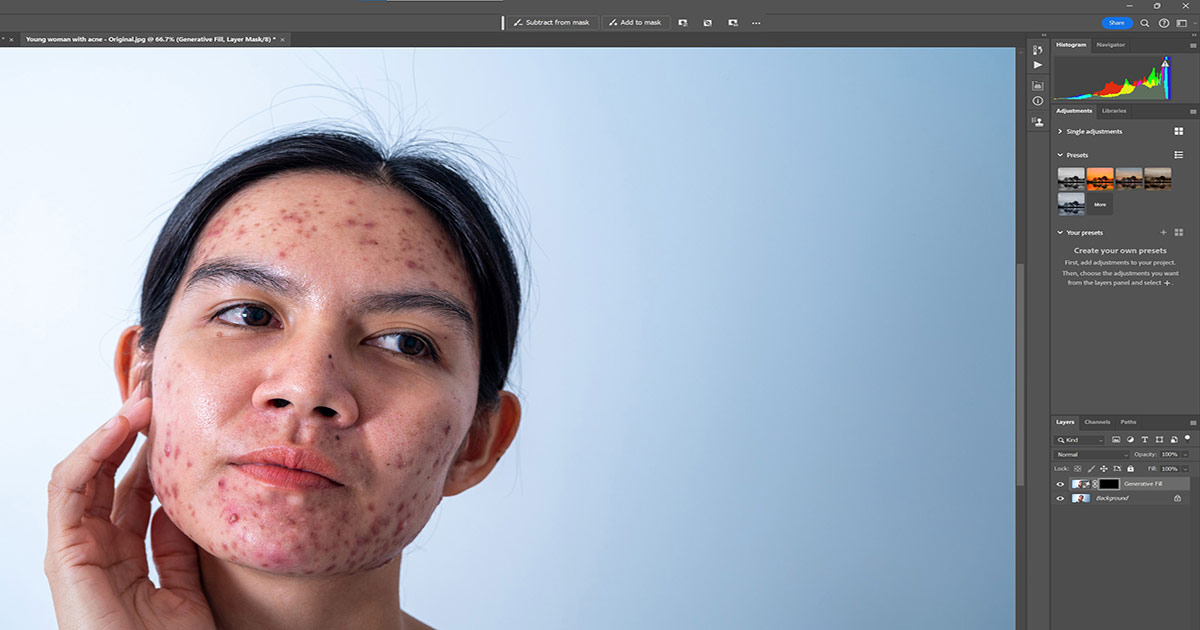Hide the Background layer

click(1061, 497)
